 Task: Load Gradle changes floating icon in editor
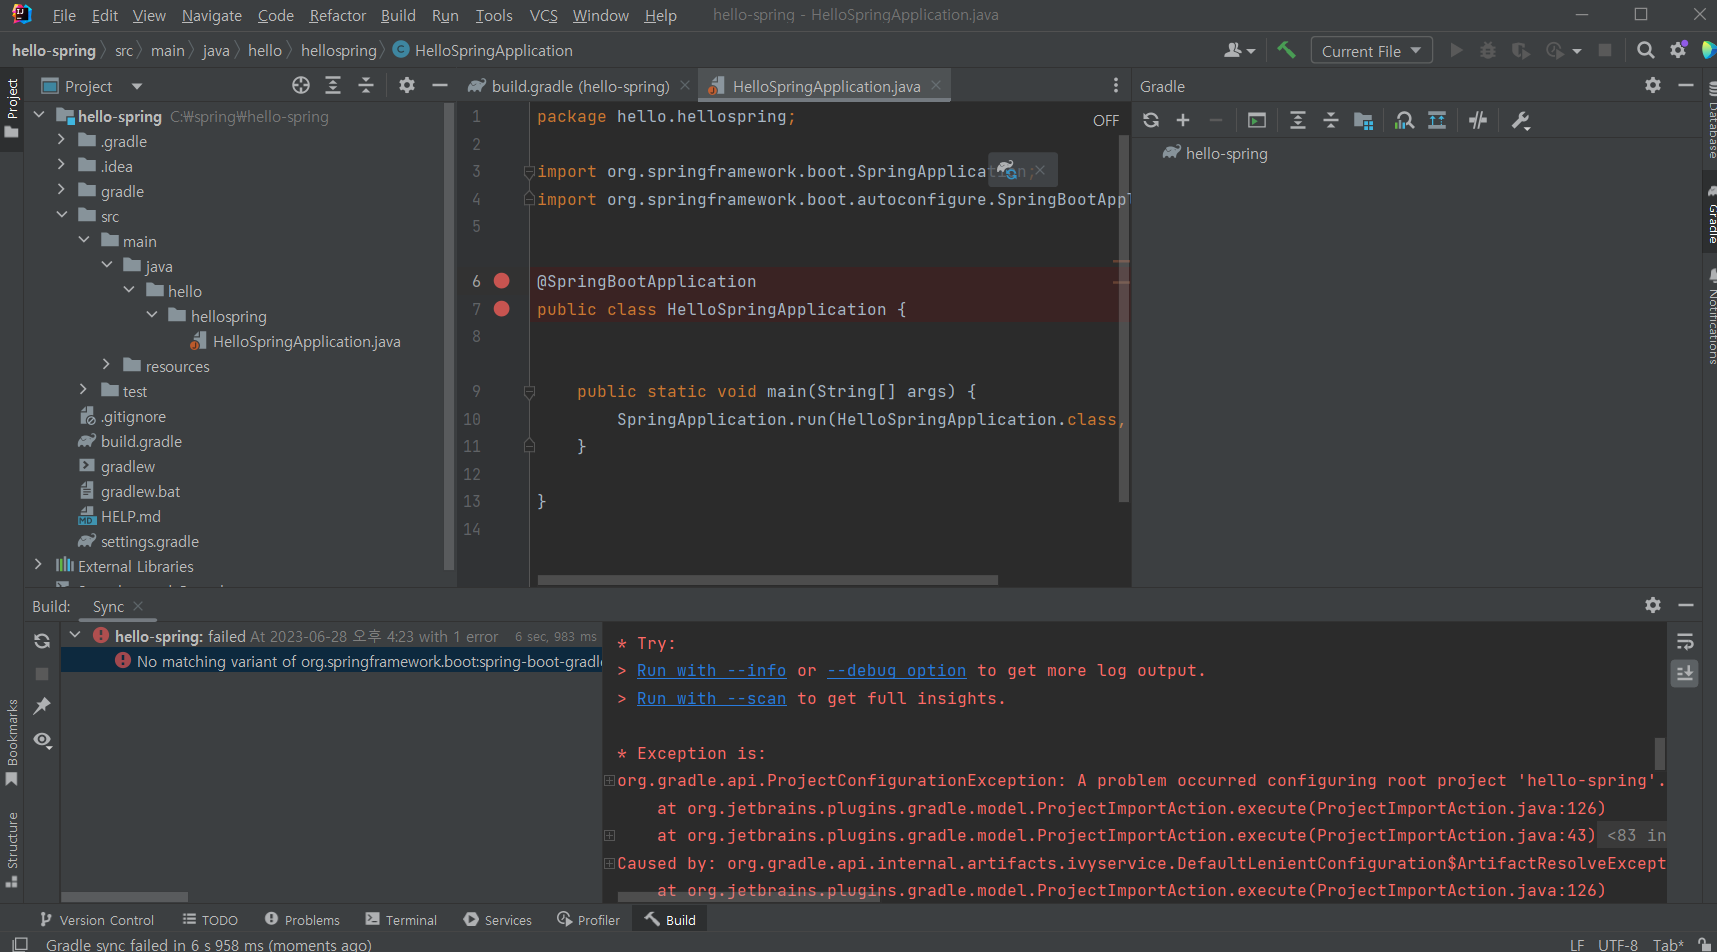[x=1008, y=170]
